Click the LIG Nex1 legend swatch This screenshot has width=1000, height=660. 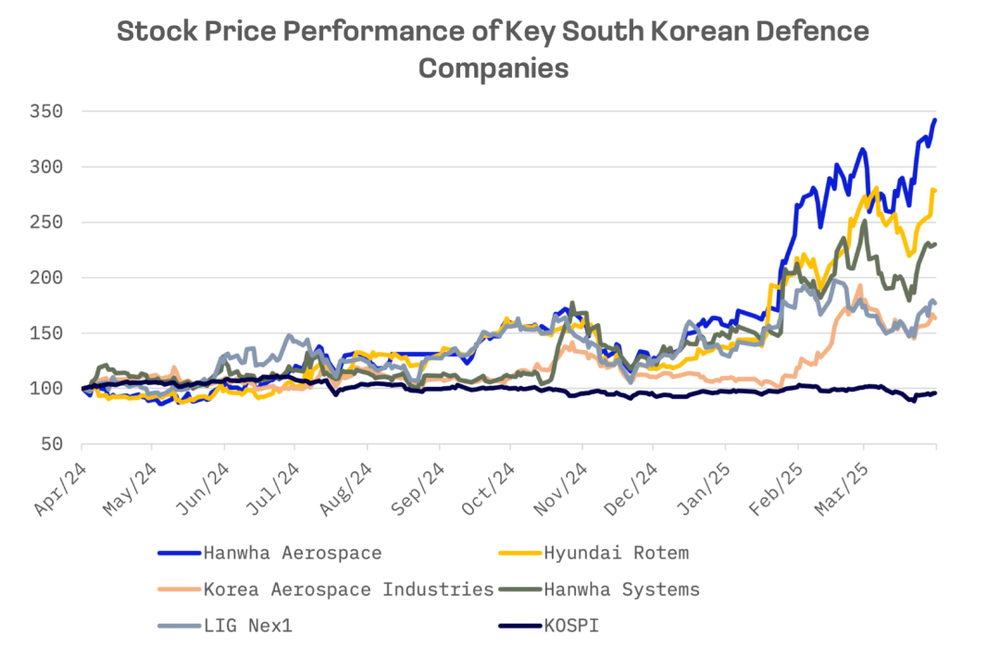point(178,627)
